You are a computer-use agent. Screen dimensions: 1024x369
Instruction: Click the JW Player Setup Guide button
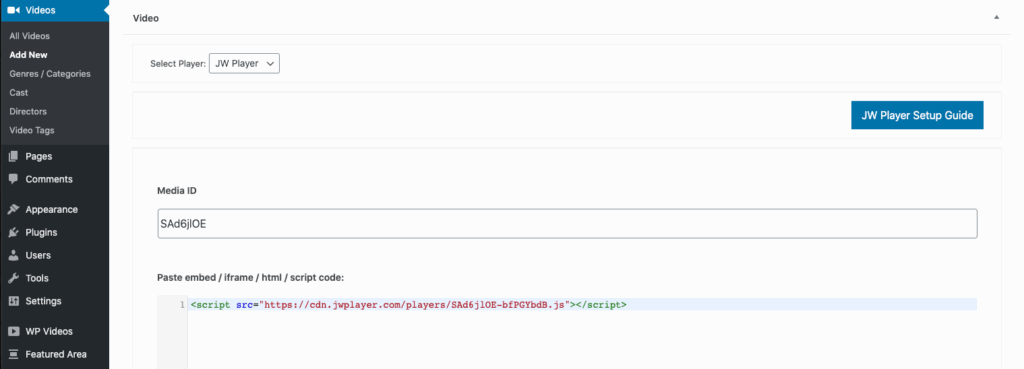(917, 115)
